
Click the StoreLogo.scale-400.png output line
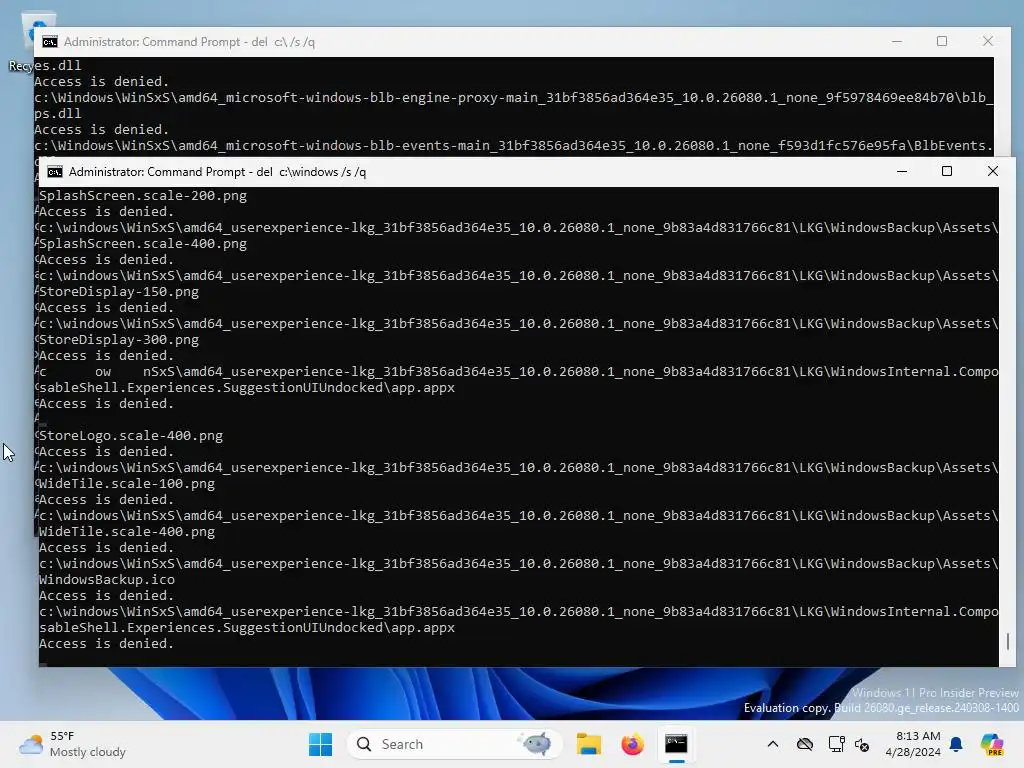click(131, 436)
